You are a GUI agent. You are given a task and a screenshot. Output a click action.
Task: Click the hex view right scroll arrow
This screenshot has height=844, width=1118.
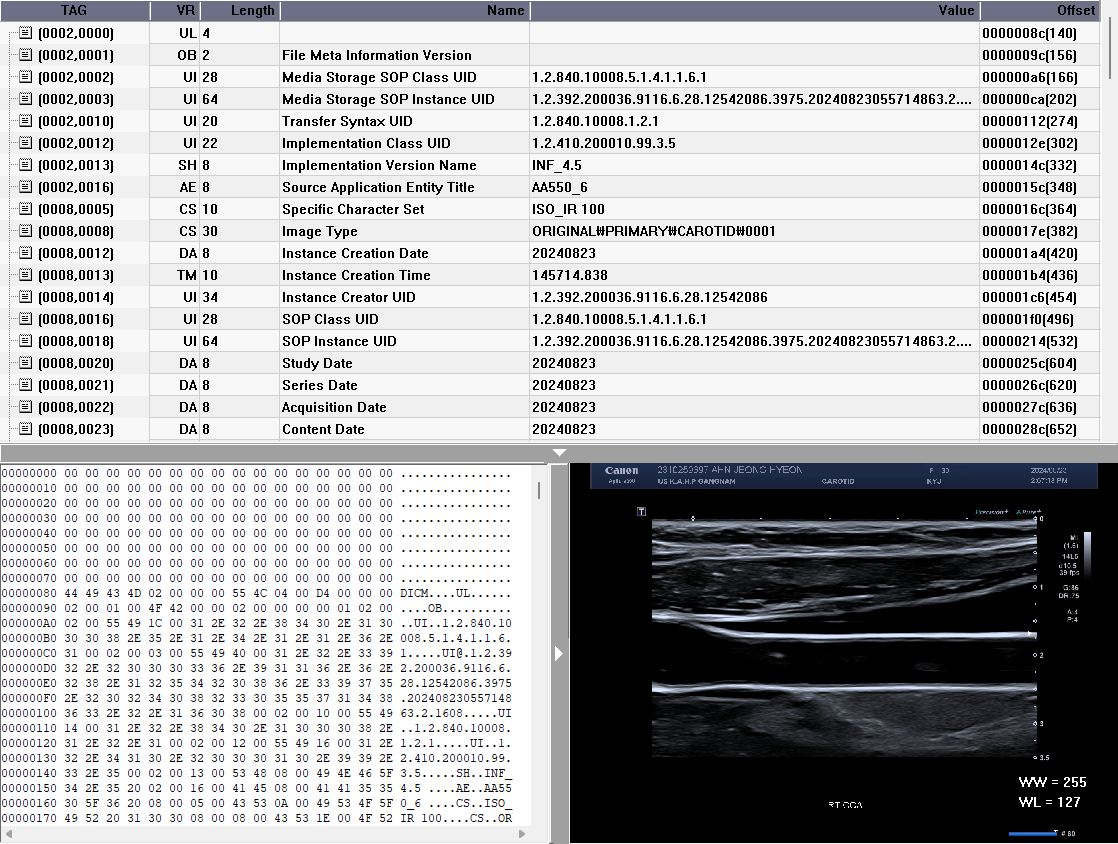pos(522,833)
